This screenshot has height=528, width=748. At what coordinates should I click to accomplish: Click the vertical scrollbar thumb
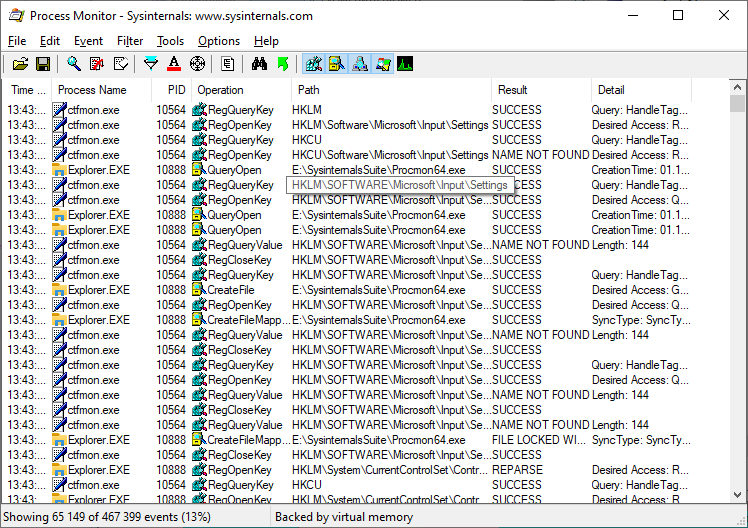click(x=737, y=103)
